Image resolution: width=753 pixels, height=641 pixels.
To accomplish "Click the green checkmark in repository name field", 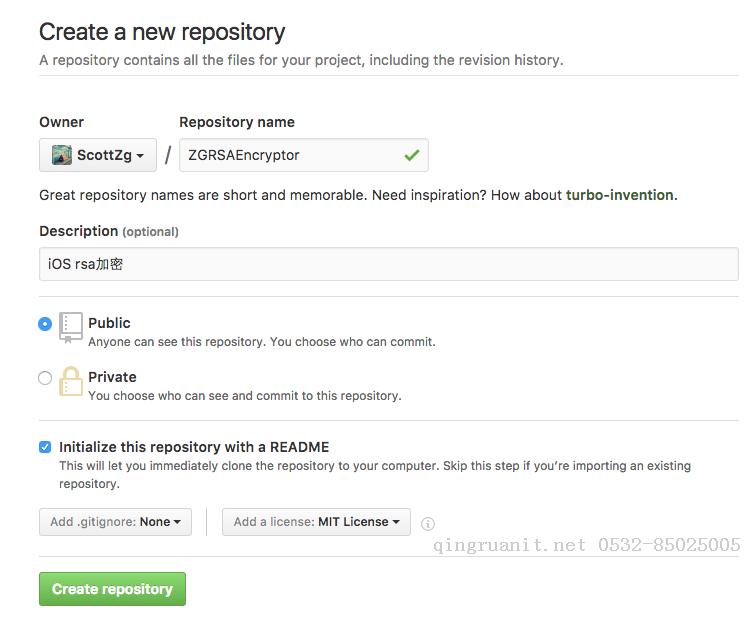I will 411,155.
